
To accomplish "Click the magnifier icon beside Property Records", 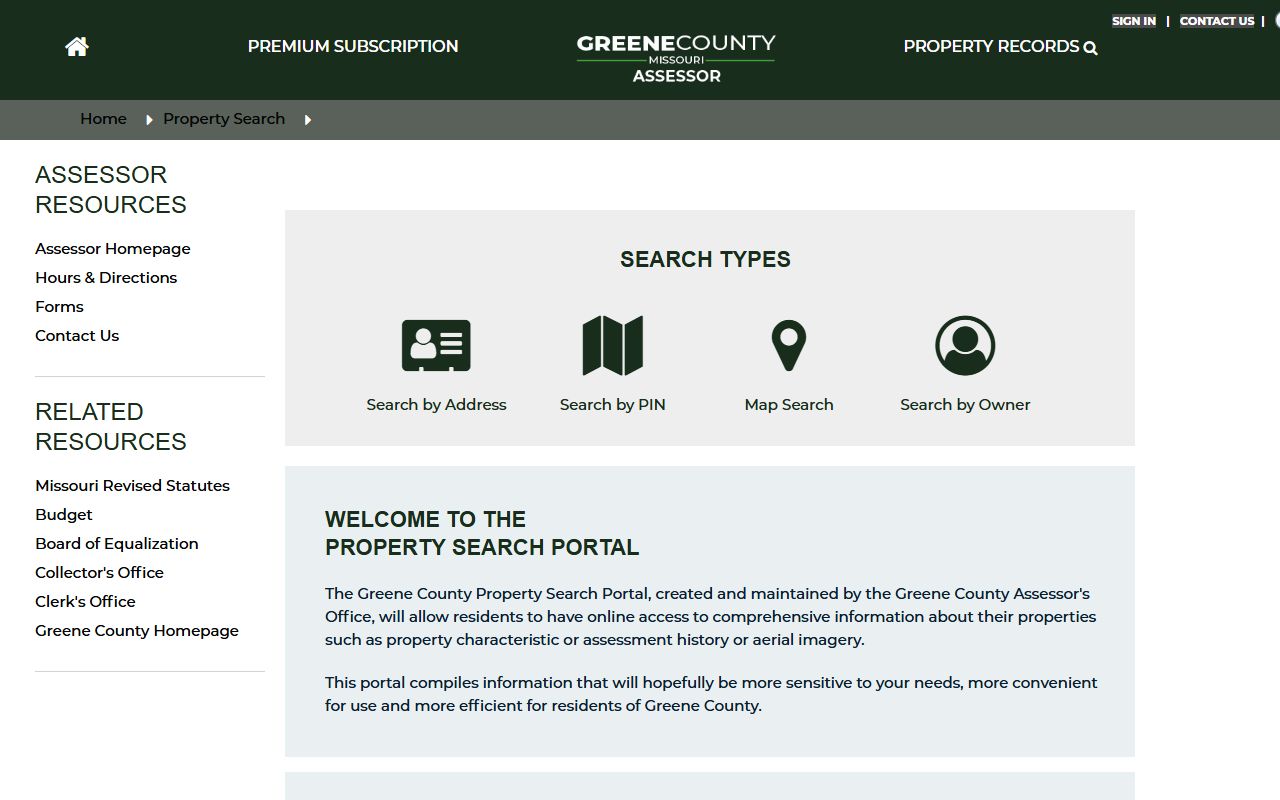I will click(1091, 48).
